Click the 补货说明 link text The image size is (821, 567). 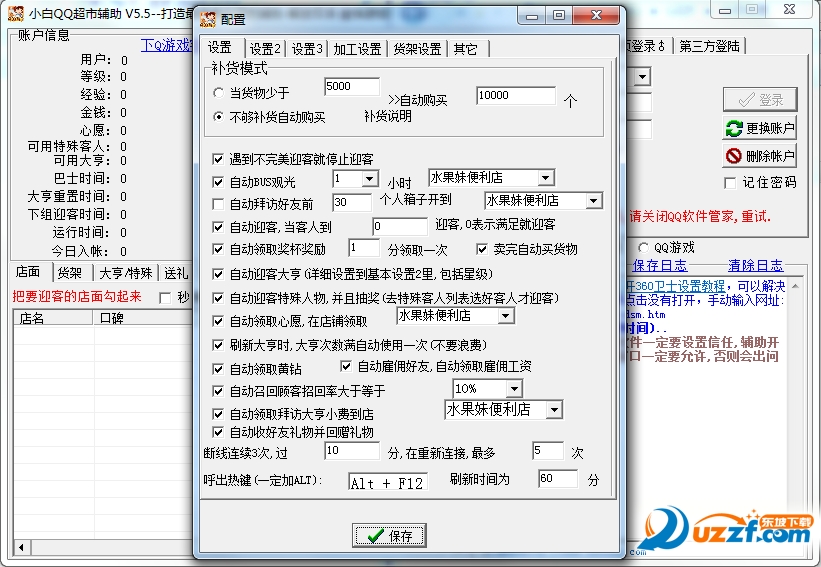click(x=387, y=116)
